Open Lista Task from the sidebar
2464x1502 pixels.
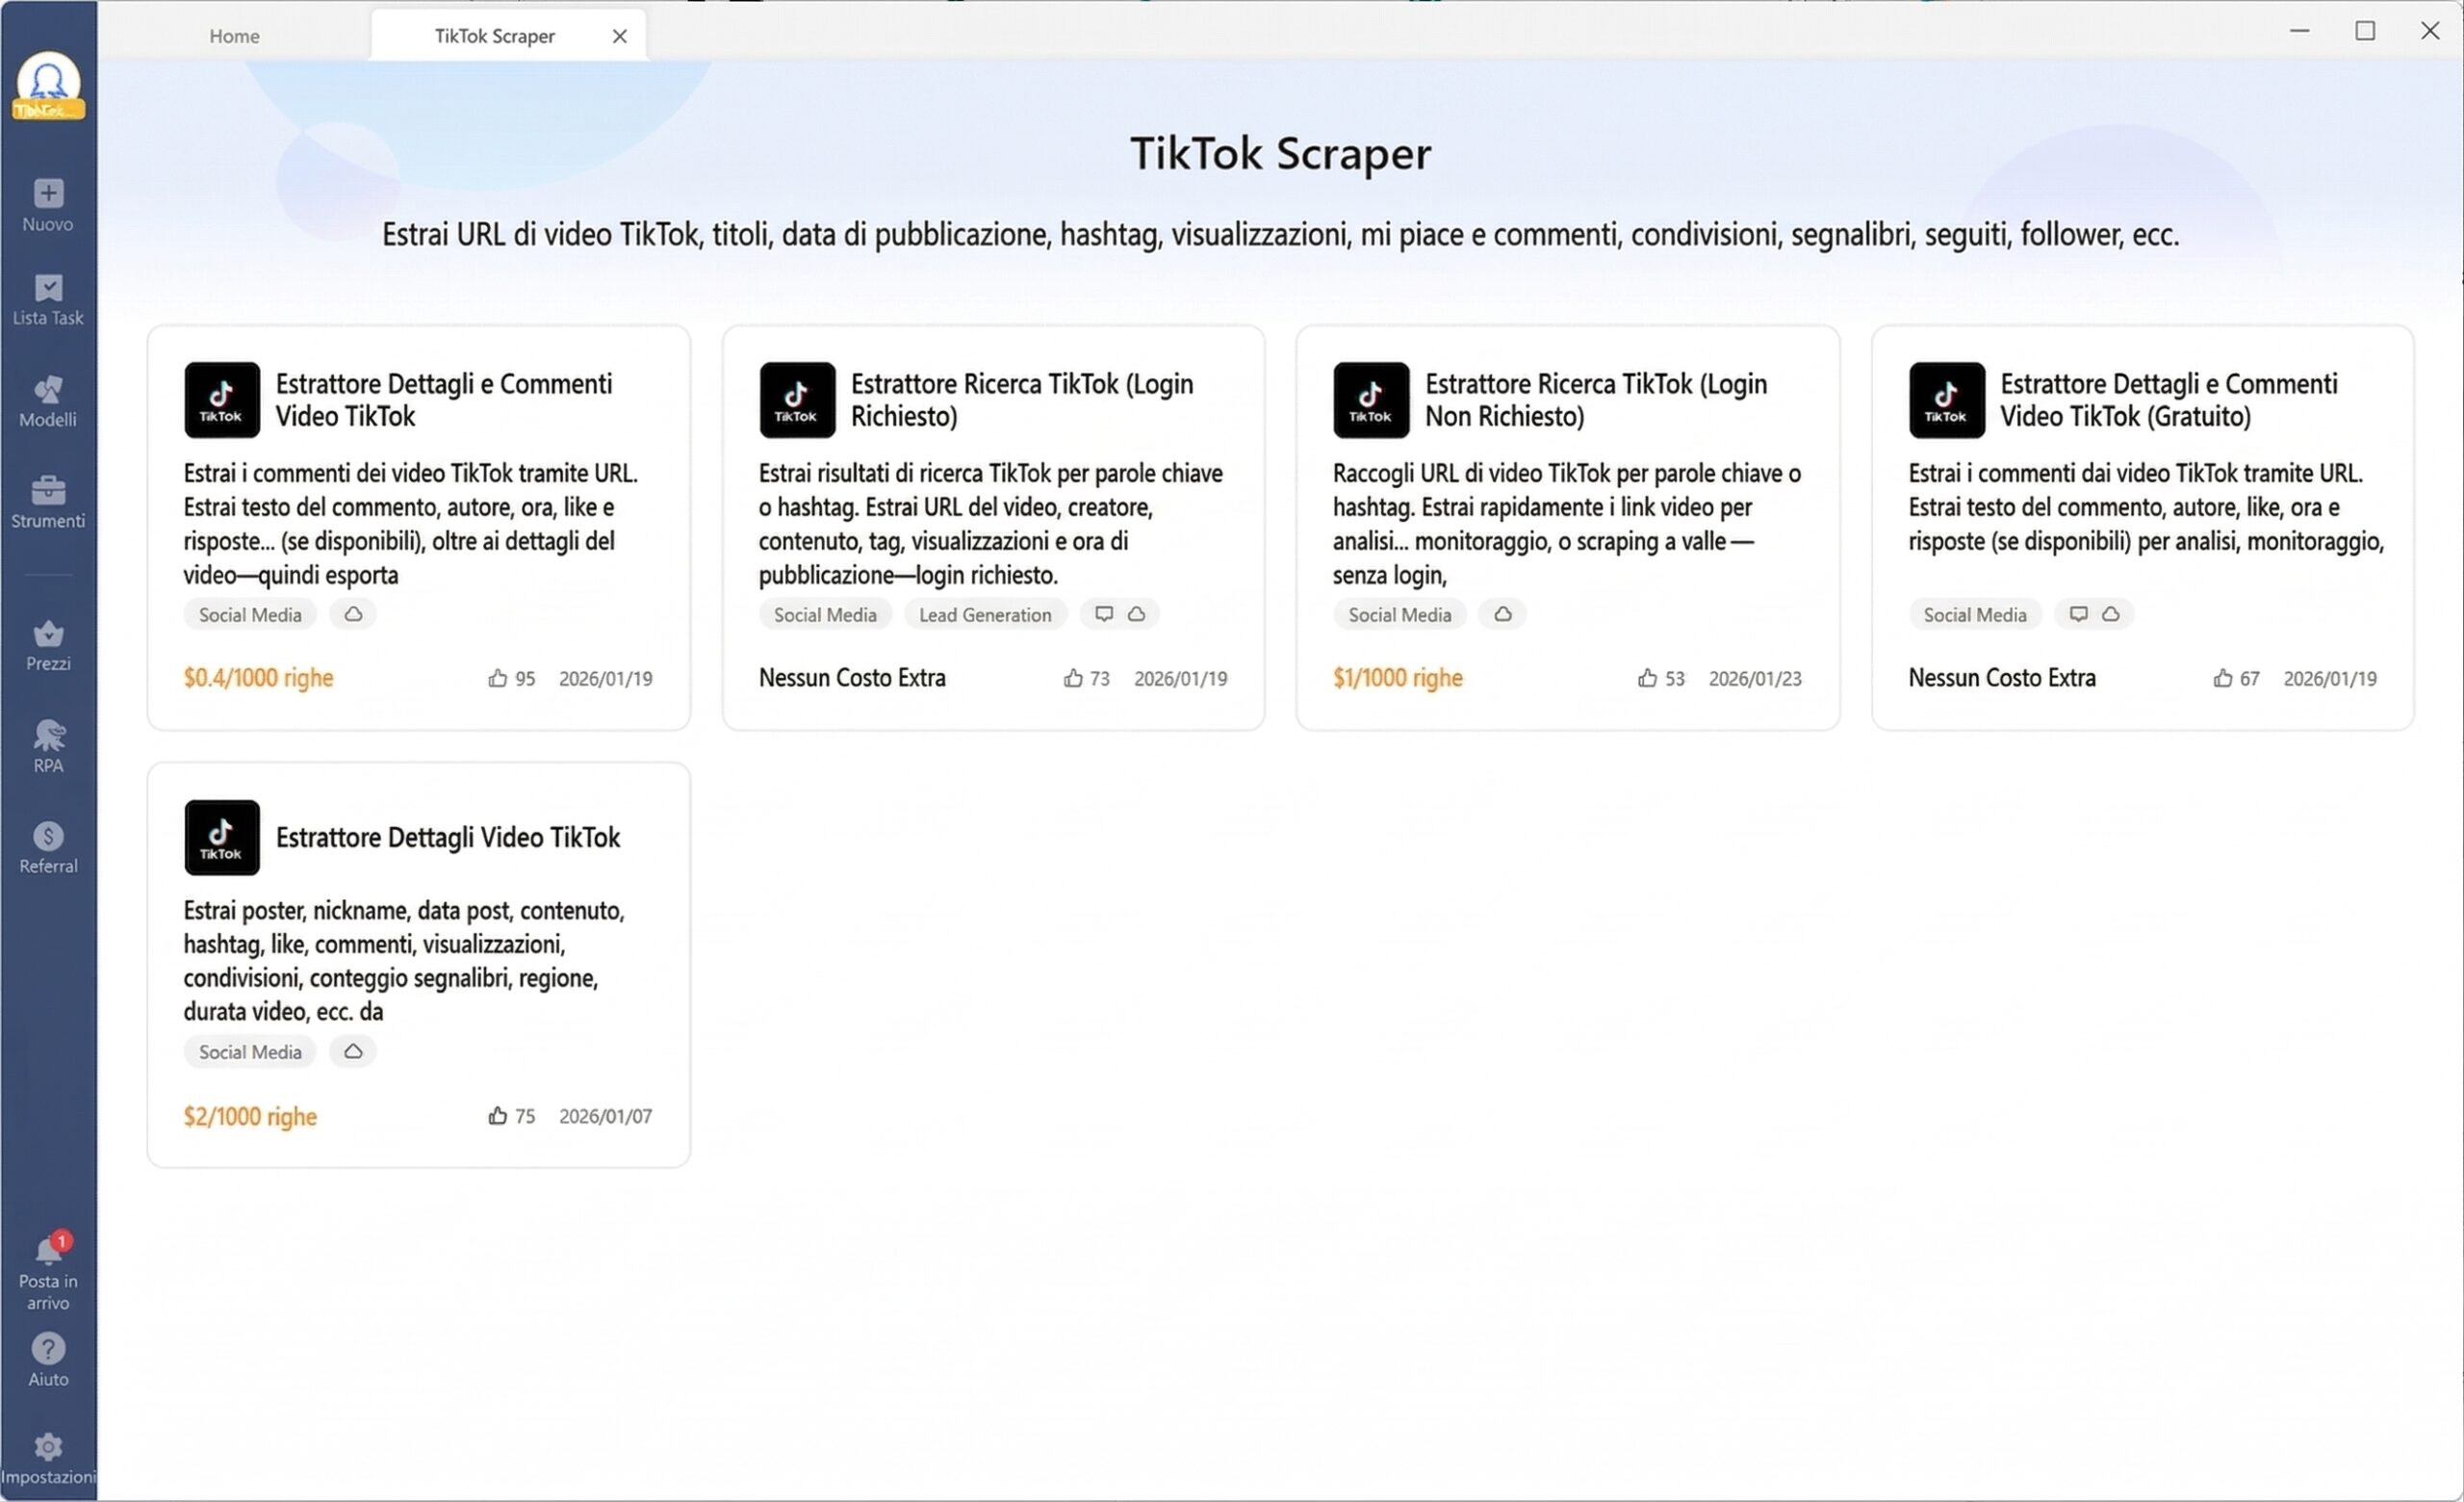click(x=48, y=300)
